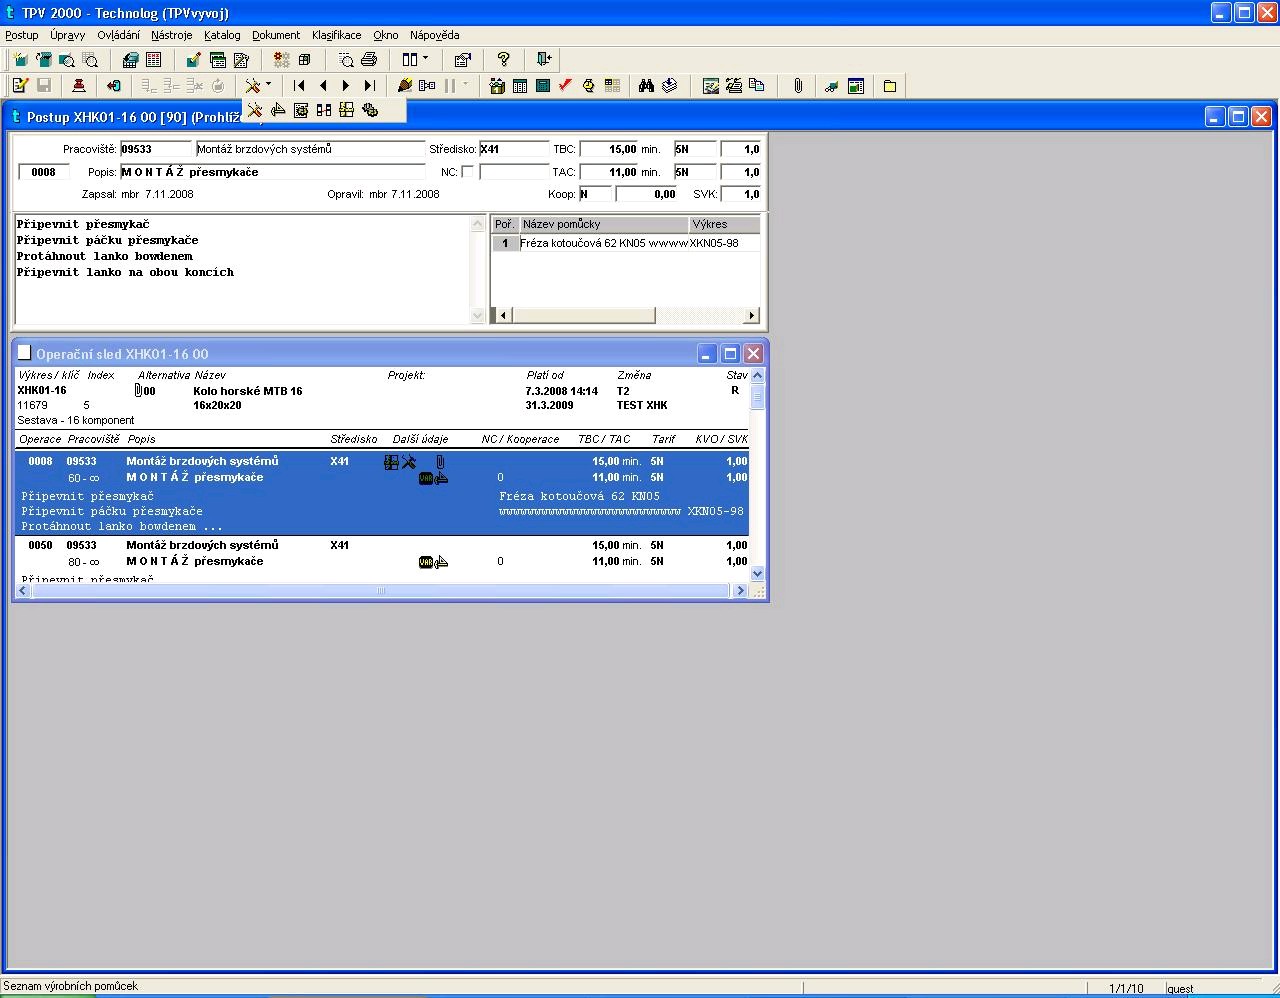The image size is (1280, 998).
Task: Toggle the NC checkbox
Action: [467, 172]
